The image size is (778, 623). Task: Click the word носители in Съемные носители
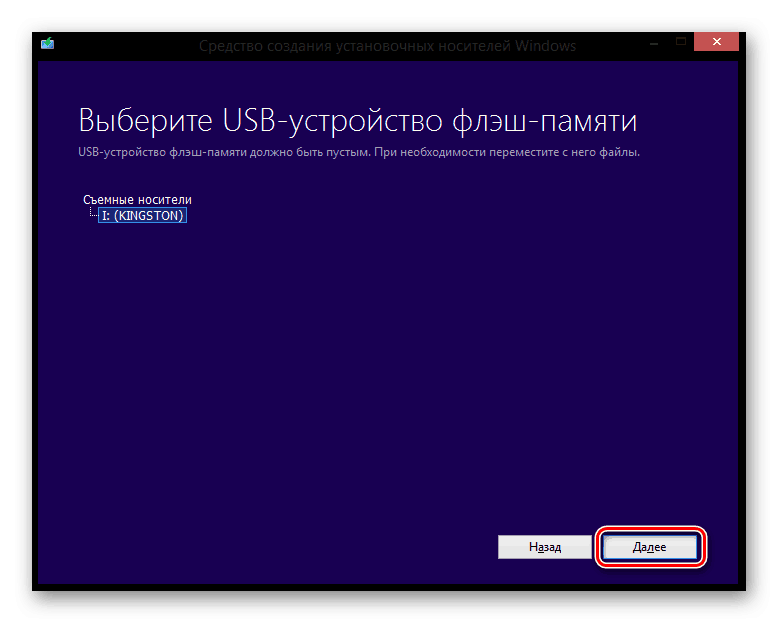coord(165,200)
